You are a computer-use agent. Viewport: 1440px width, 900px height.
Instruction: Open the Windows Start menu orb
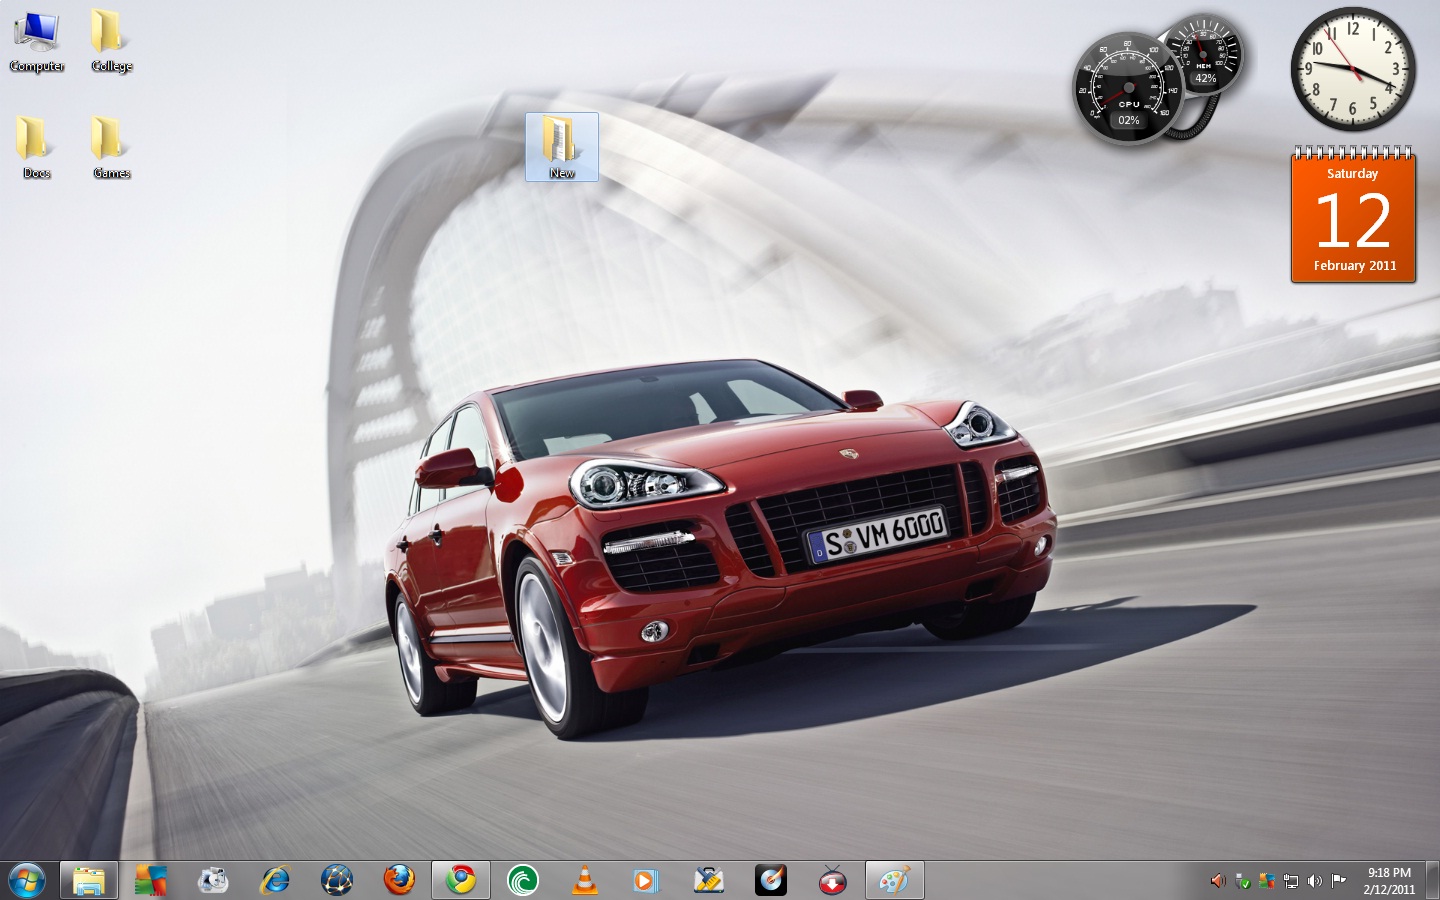tap(27, 881)
